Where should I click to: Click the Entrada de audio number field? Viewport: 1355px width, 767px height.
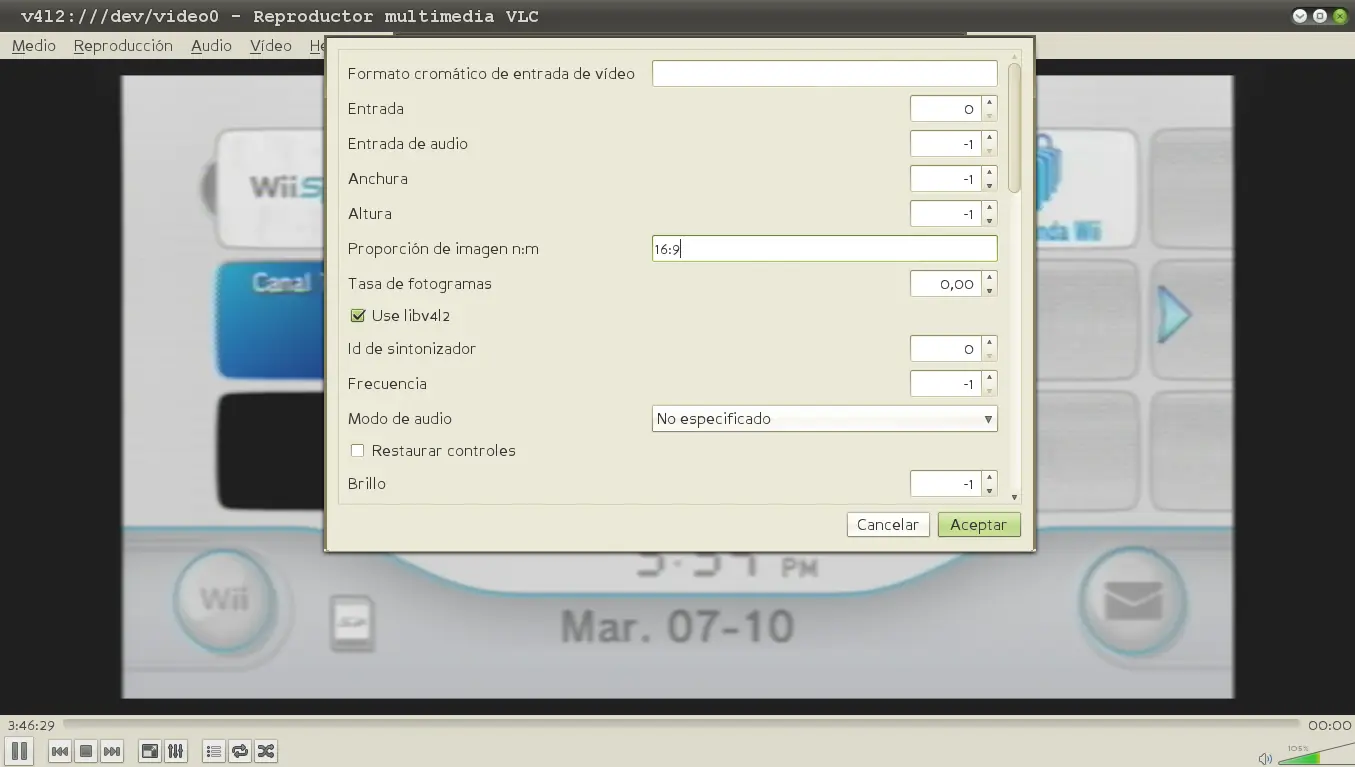(946, 144)
